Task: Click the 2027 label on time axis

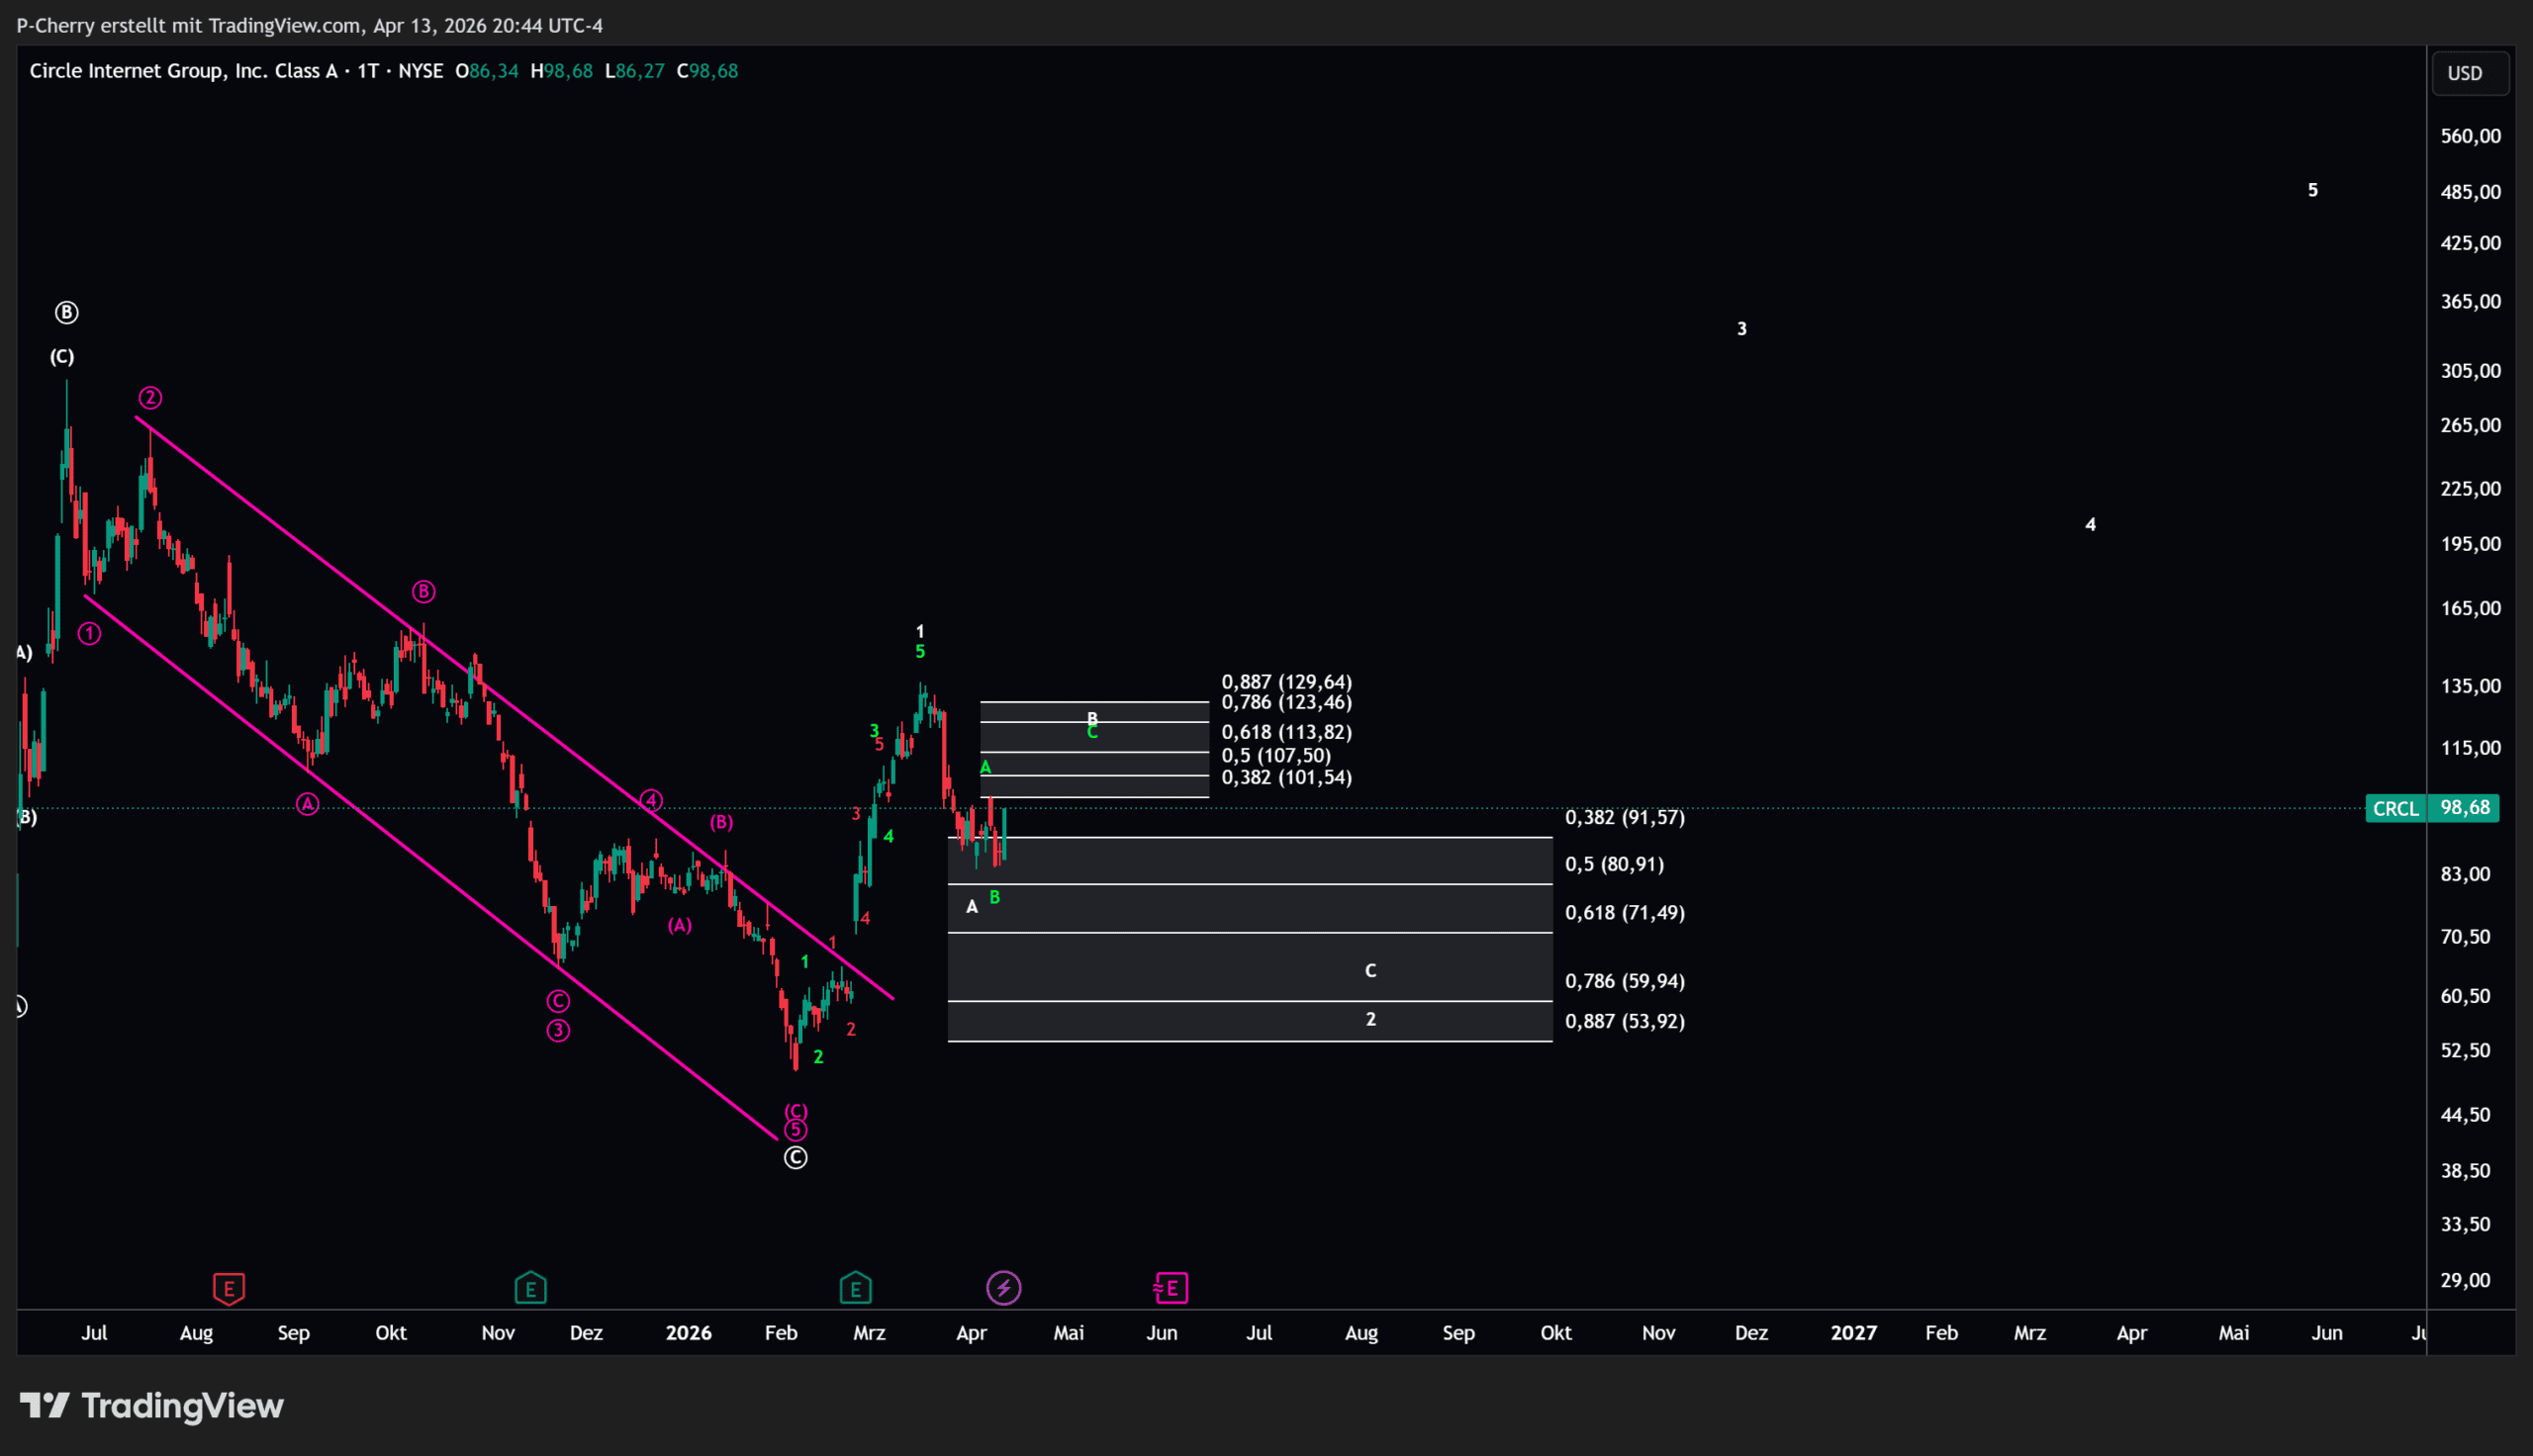Action: coord(1853,1333)
